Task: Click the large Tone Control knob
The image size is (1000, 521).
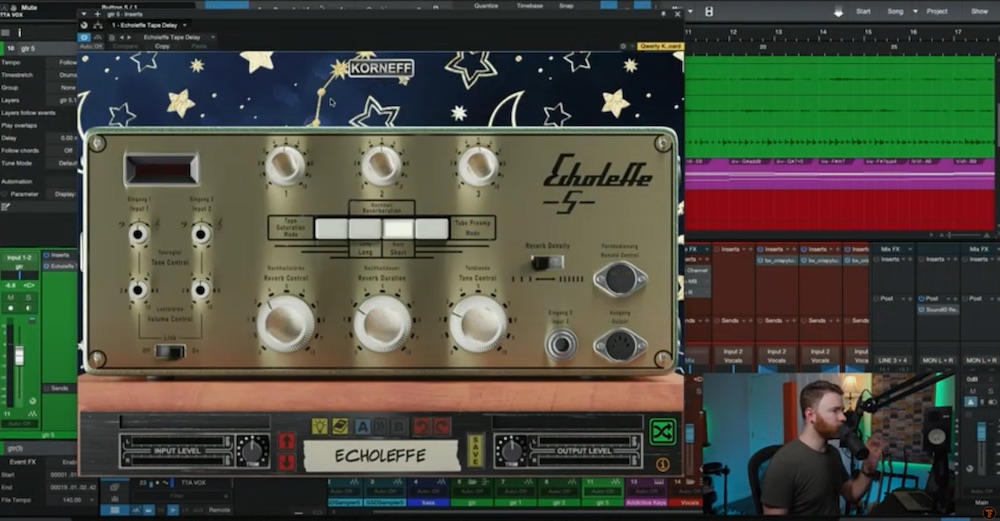Action: (x=478, y=323)
